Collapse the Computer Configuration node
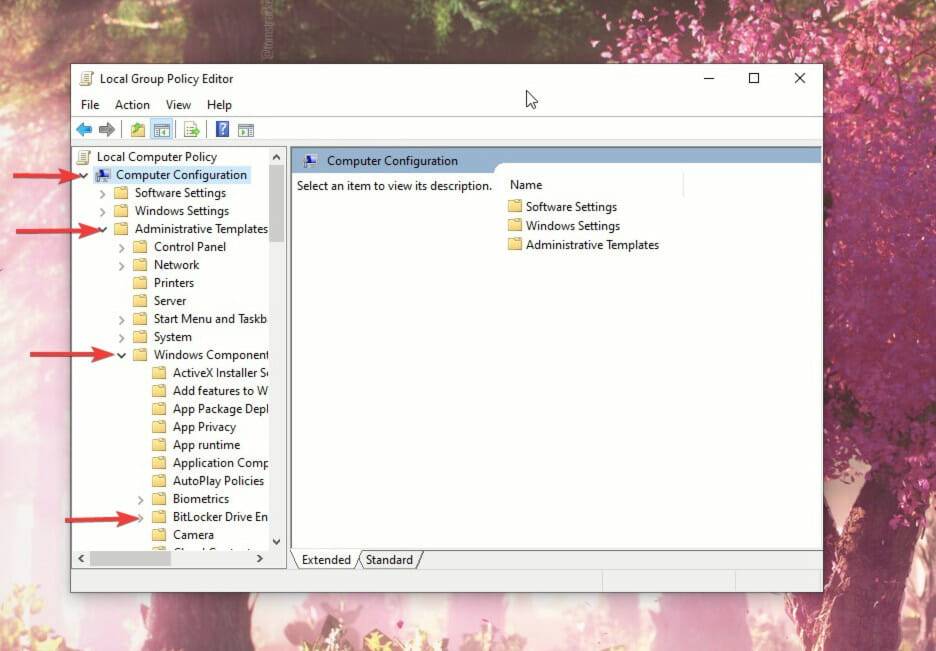The image size is (936, 651). coord(84,174)
